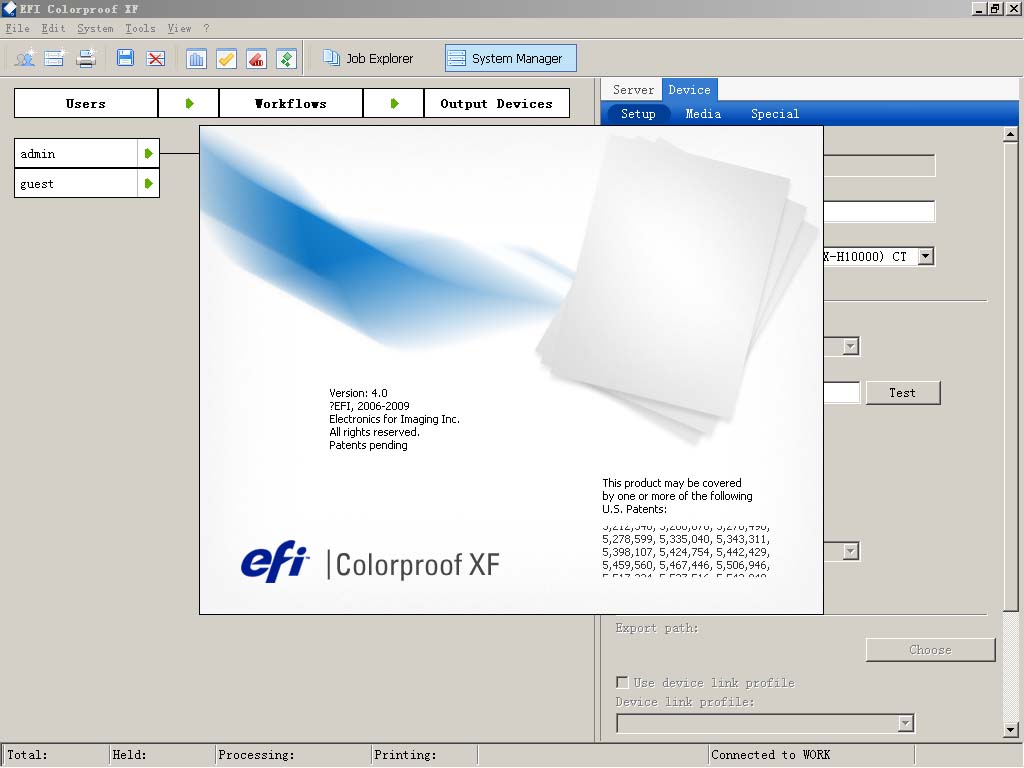Click the red marker toolbar icon
Viewport: 1024px width, 768px height.
point(256,59)
